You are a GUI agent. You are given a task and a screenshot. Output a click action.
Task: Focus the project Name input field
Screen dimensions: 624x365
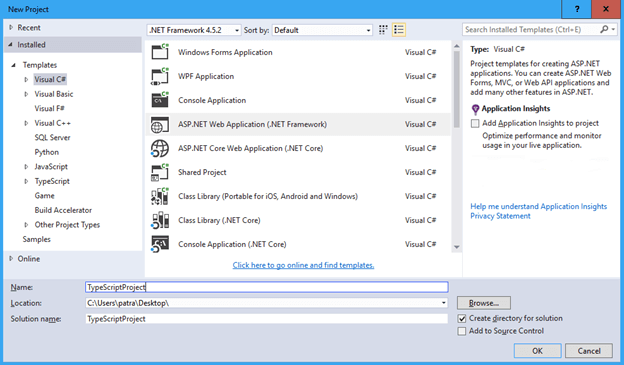[267, 287]
